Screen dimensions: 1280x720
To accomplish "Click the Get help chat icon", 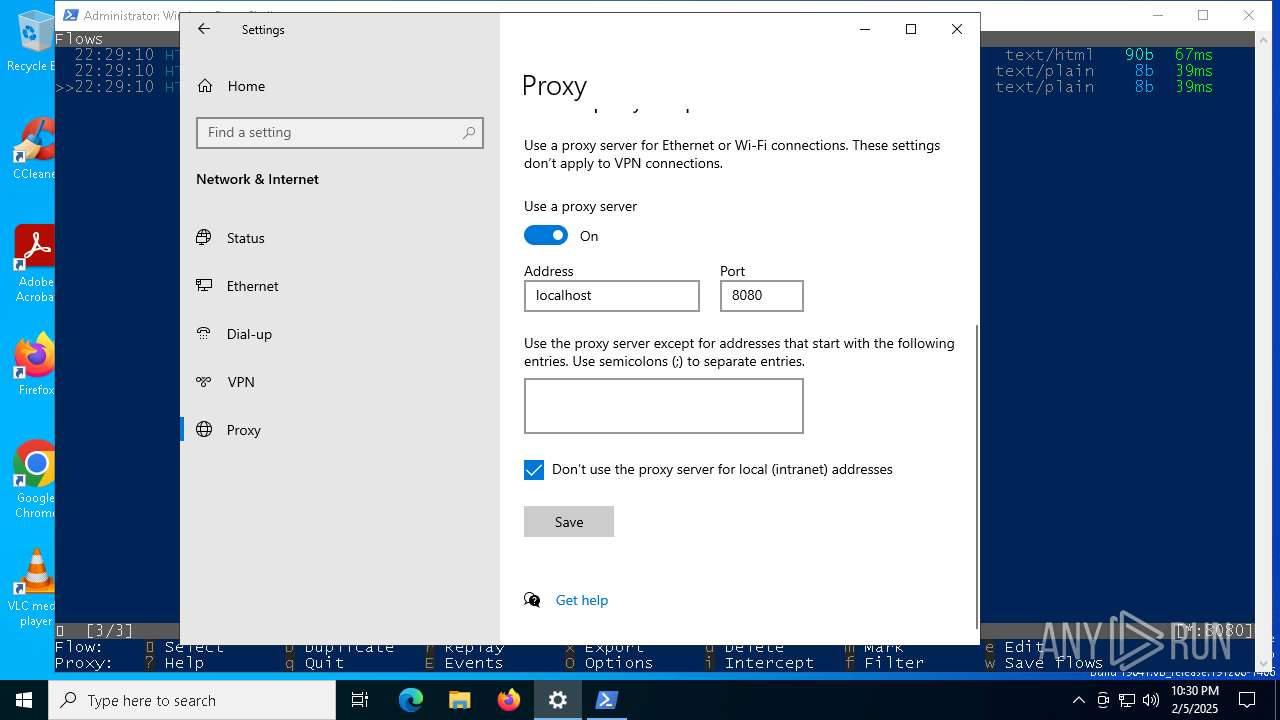I will [532, 600].
